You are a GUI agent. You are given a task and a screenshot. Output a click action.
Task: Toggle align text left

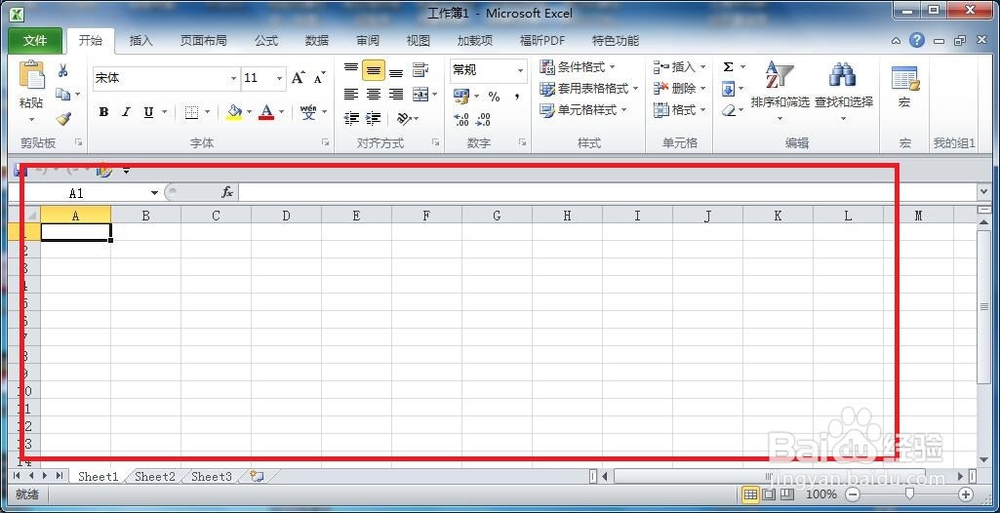point(351,94)
